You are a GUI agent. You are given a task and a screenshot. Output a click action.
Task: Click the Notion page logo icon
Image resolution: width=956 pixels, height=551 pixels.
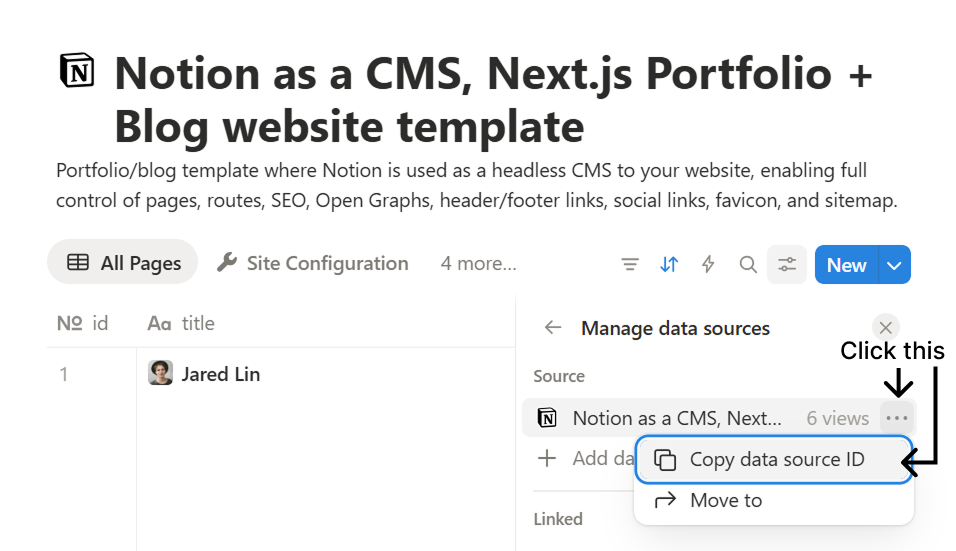pos(77,71)
